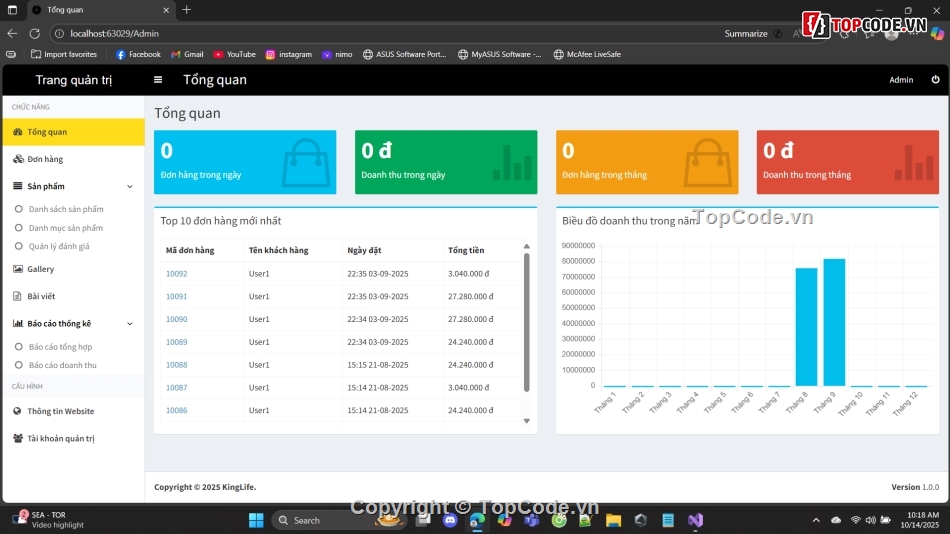Click the Tổng quan browser tab

90,9
